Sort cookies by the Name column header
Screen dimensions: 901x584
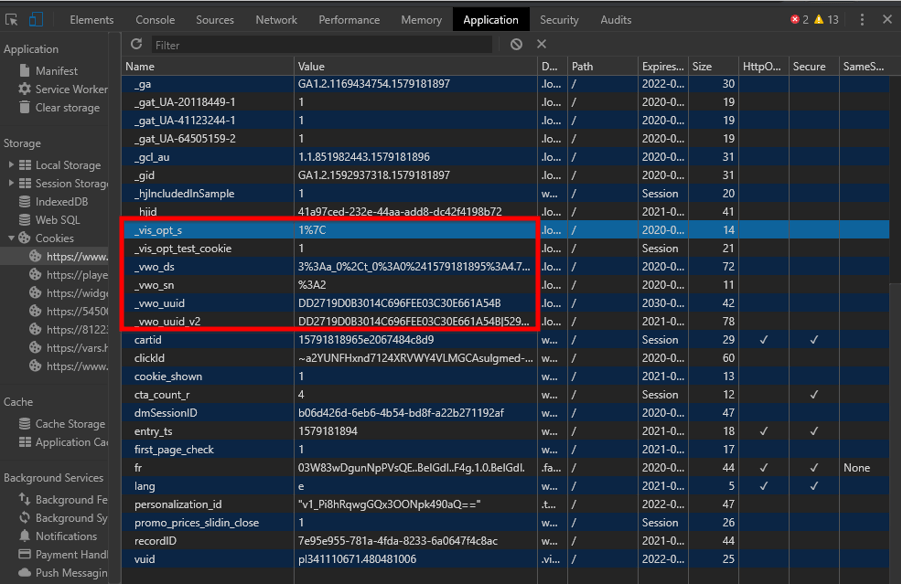pos(208,67)
